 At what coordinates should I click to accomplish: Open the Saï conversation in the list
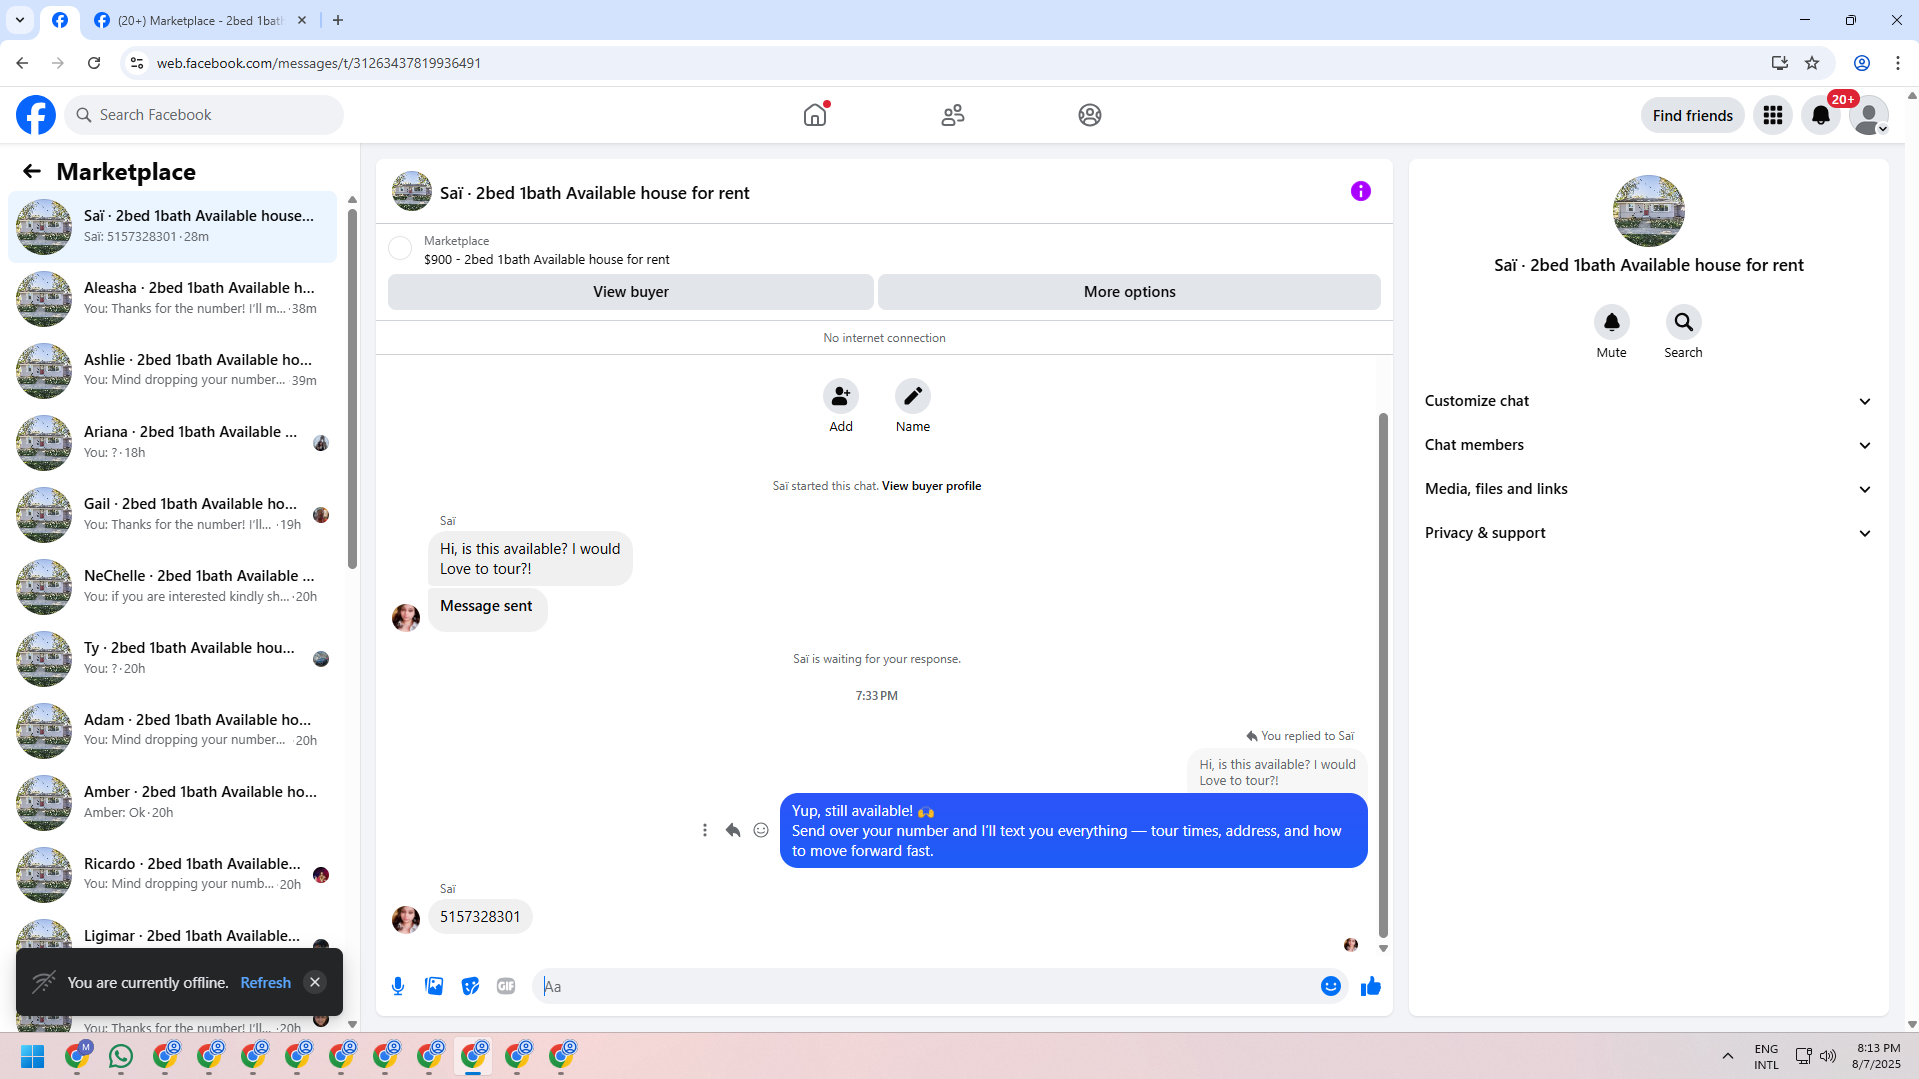click(x=173, y=227)
